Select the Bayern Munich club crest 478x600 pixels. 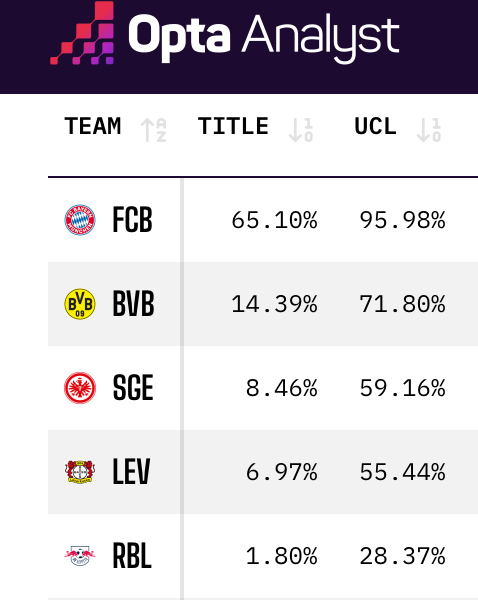[80, 220]
